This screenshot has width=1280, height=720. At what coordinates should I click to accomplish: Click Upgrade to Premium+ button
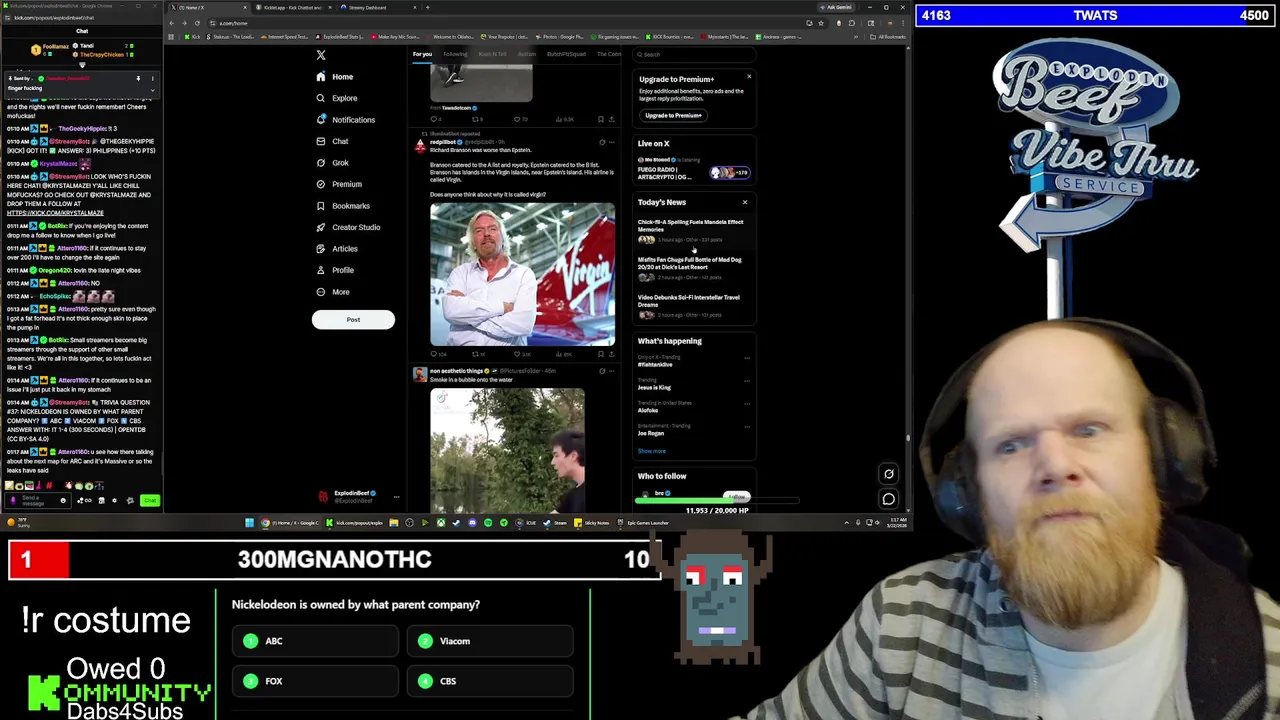point(674,115)
